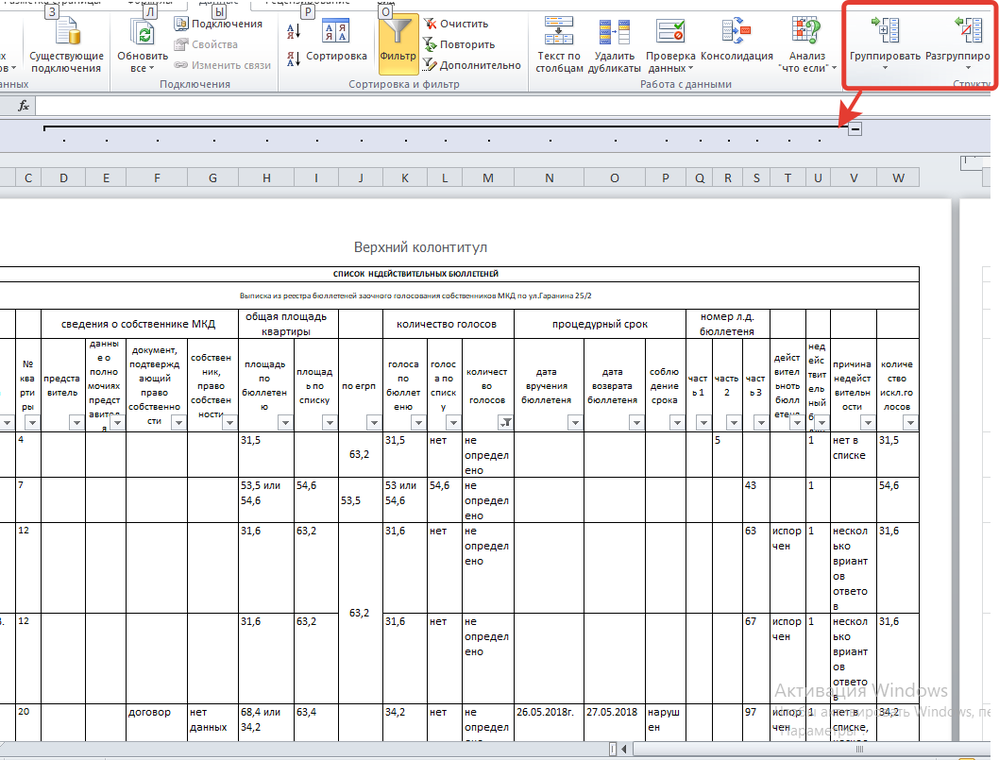999x760 pixels.
Task: Click Очистить filter button
Action: pos(455,24)
